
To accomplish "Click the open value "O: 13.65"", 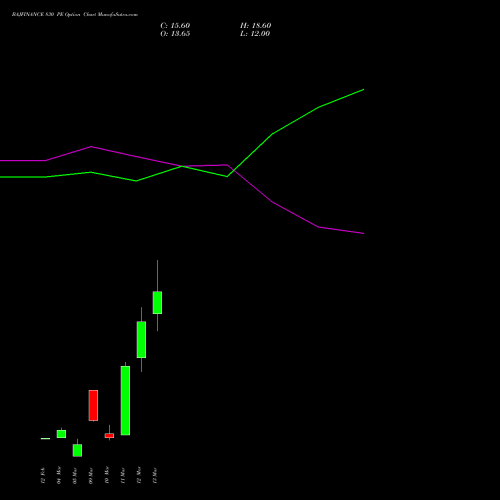I will pos(175,34).
